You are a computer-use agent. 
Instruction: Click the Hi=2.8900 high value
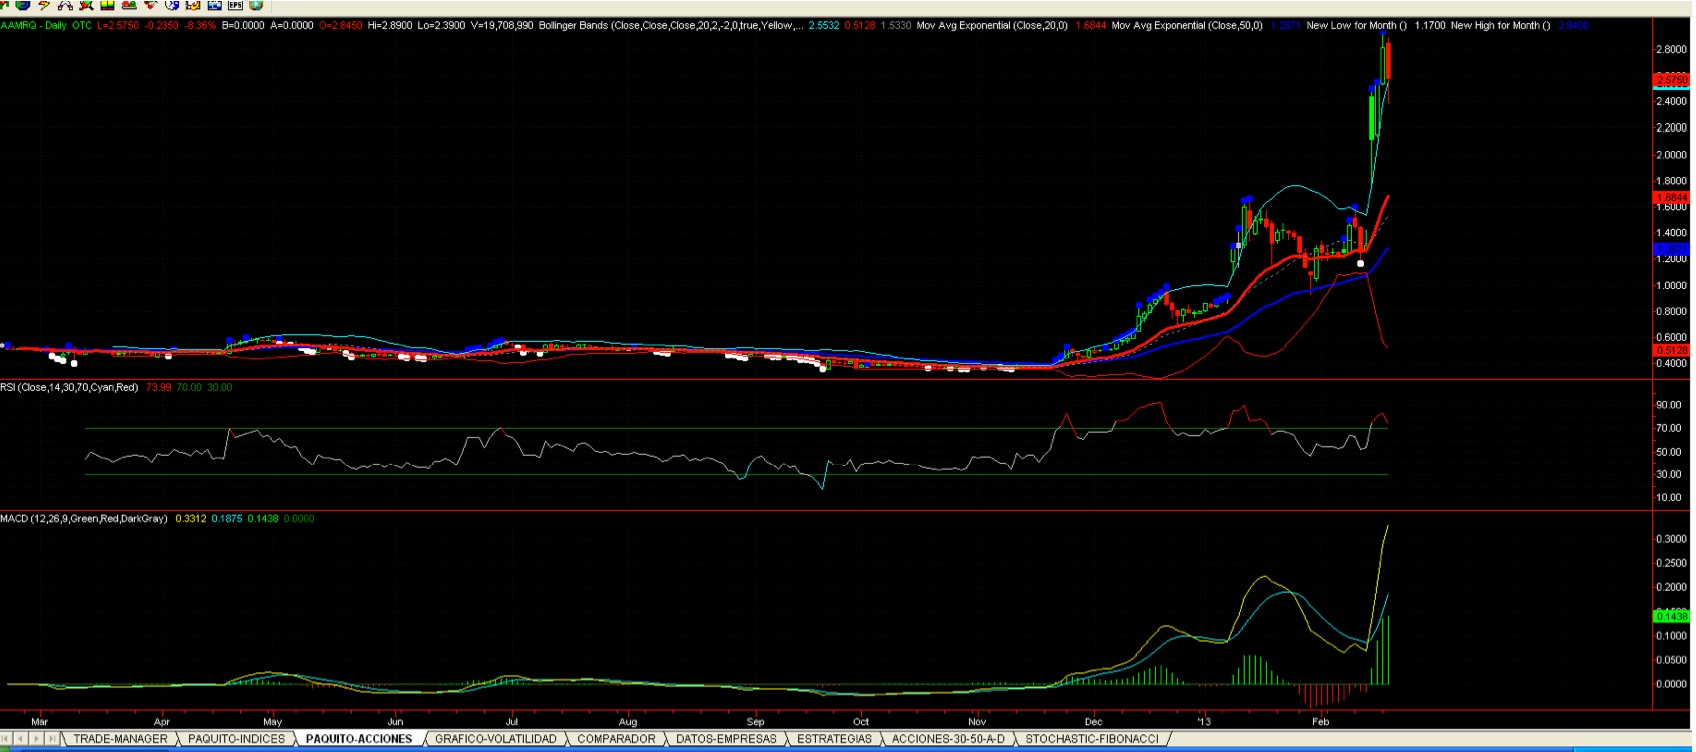coord(390,25)
